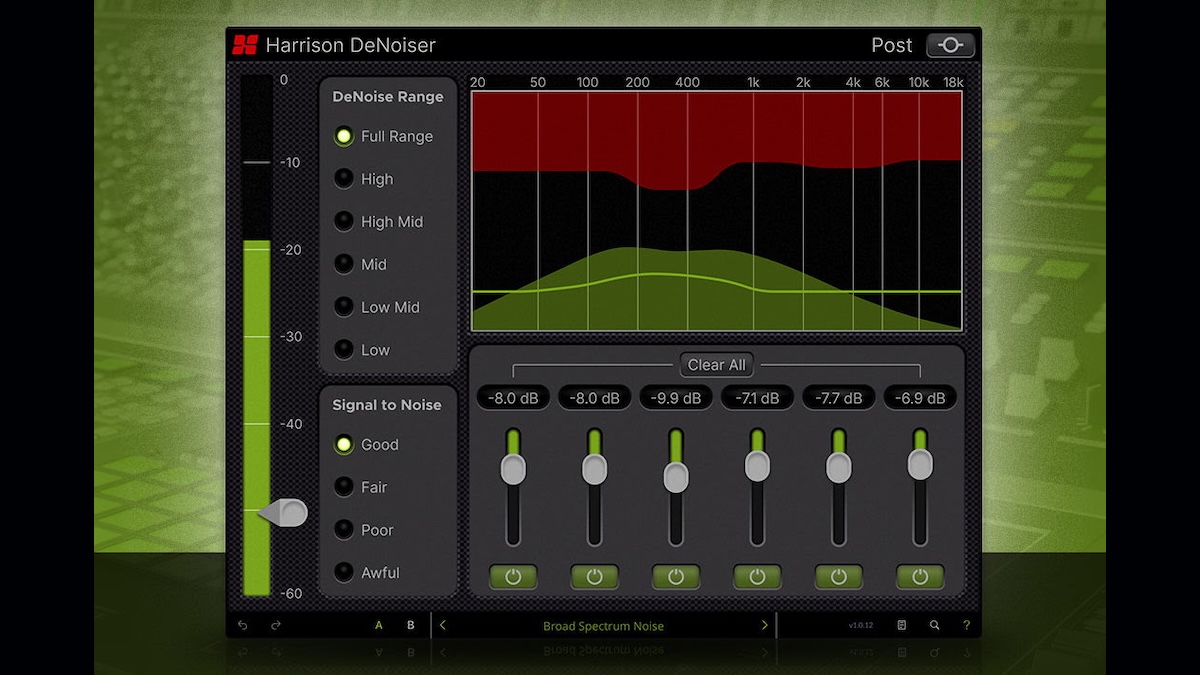This screenshot has width=1200, height=675.
Task: Click the redo arrow in bottom bar
Action: 276,626
